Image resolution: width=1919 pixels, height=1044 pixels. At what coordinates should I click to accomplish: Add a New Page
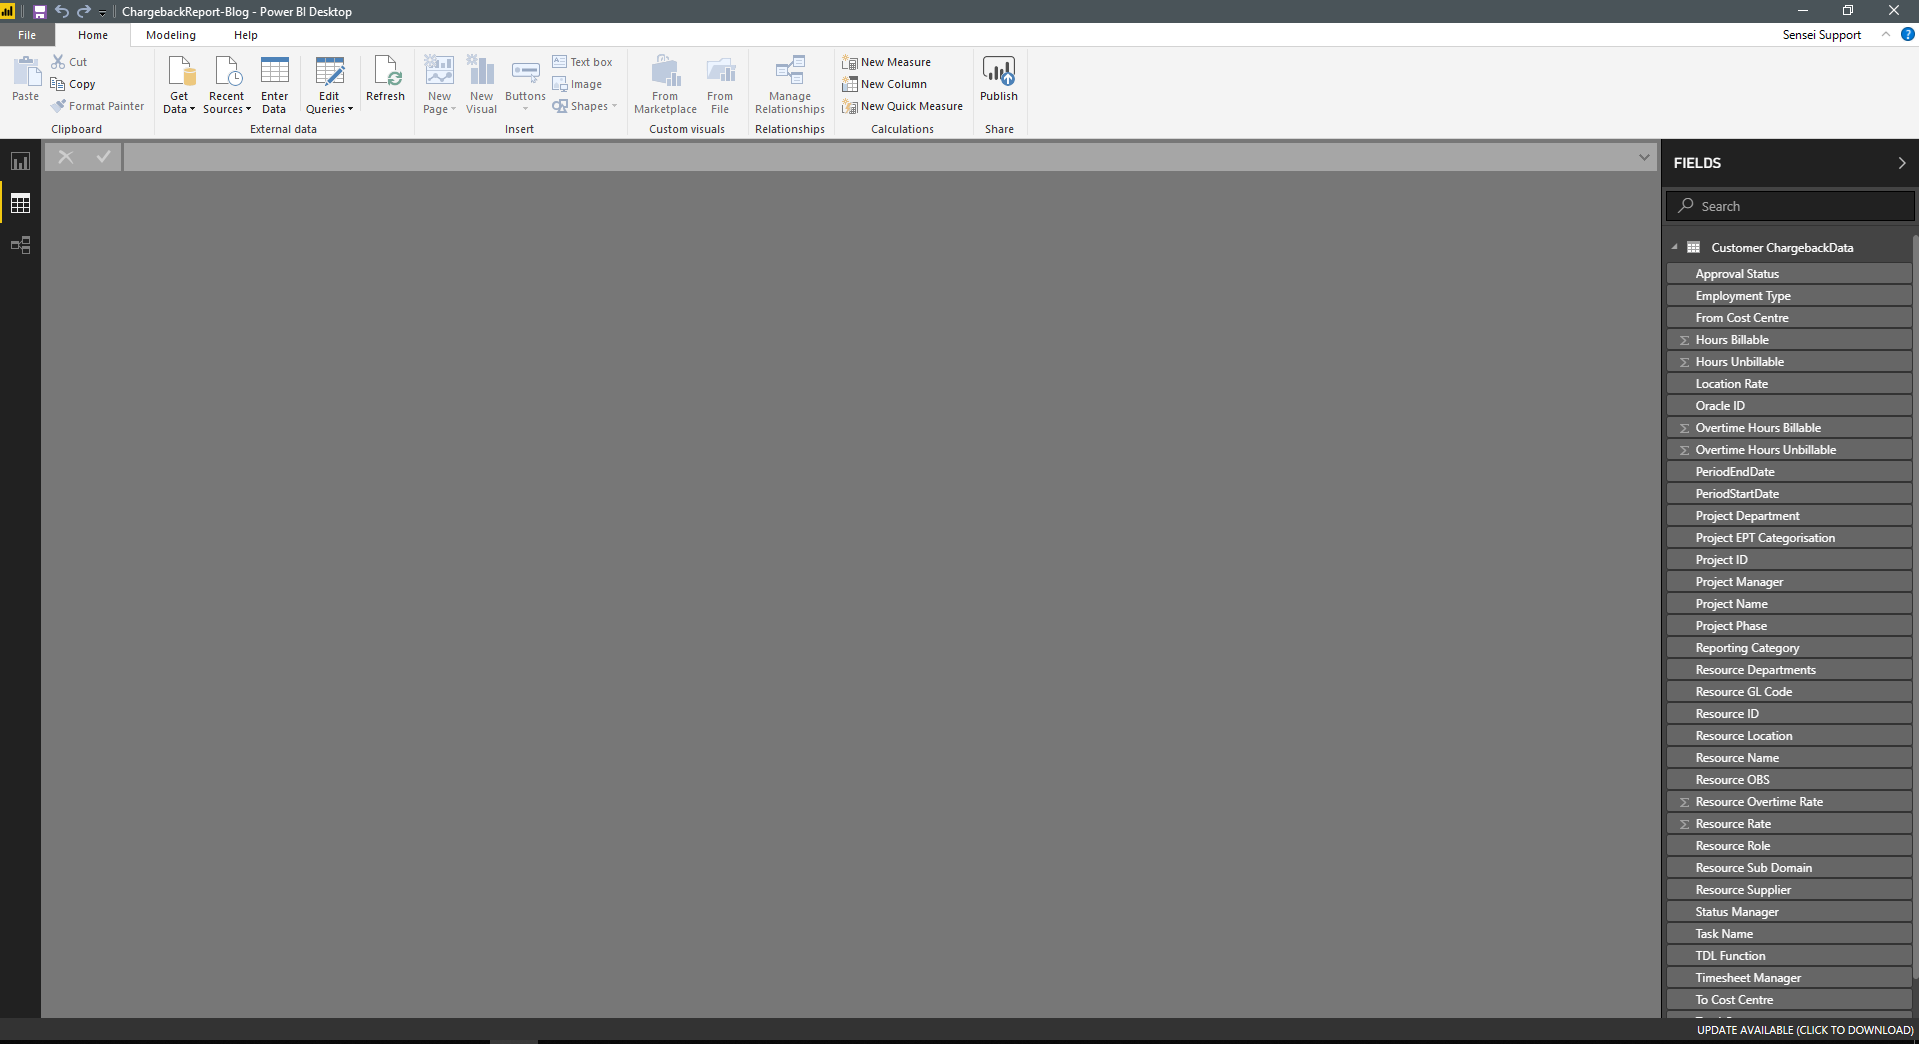(x=439, y=85)
